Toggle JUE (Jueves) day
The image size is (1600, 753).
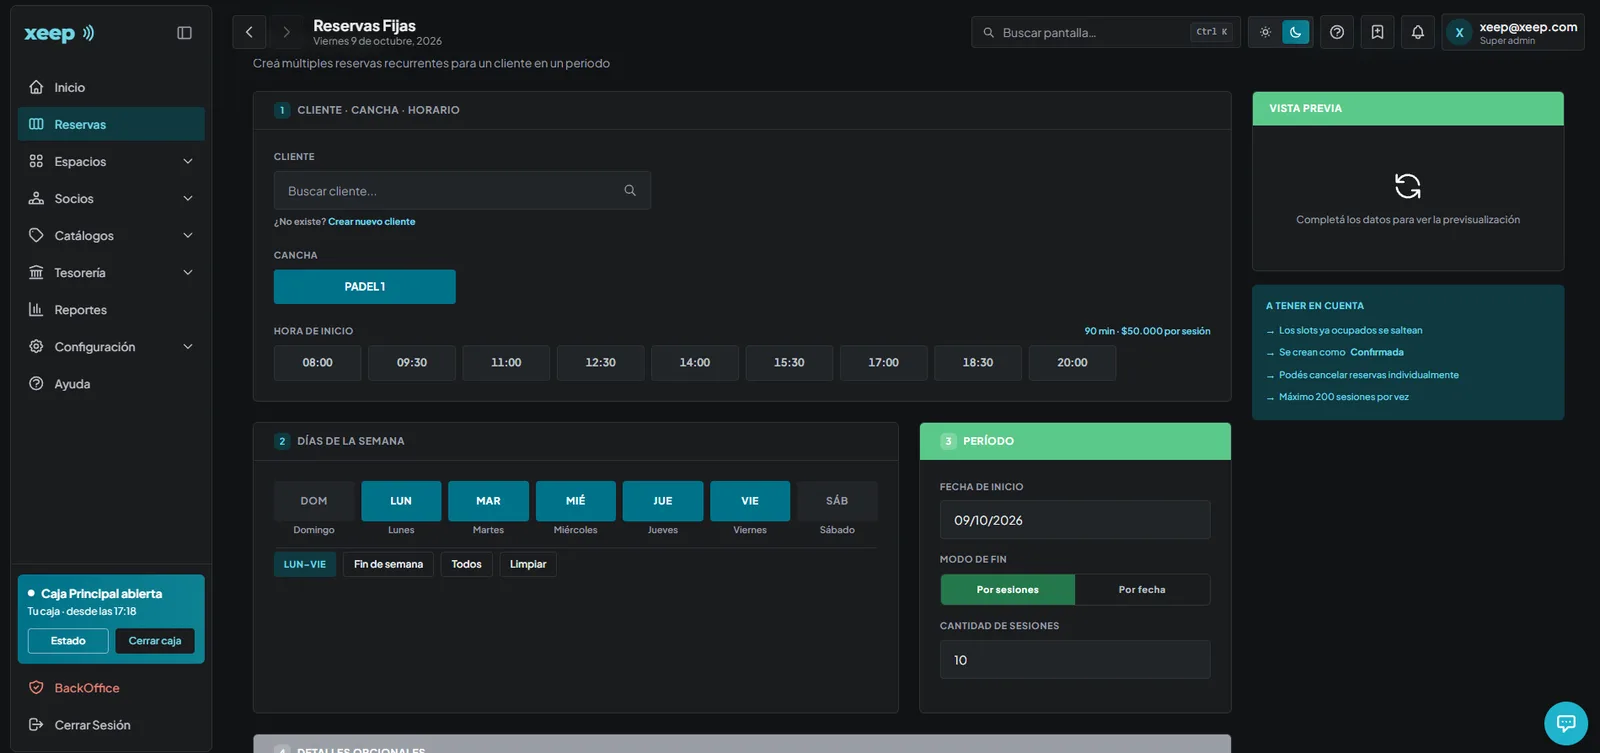pyautogui.click(x=663, y=501)
